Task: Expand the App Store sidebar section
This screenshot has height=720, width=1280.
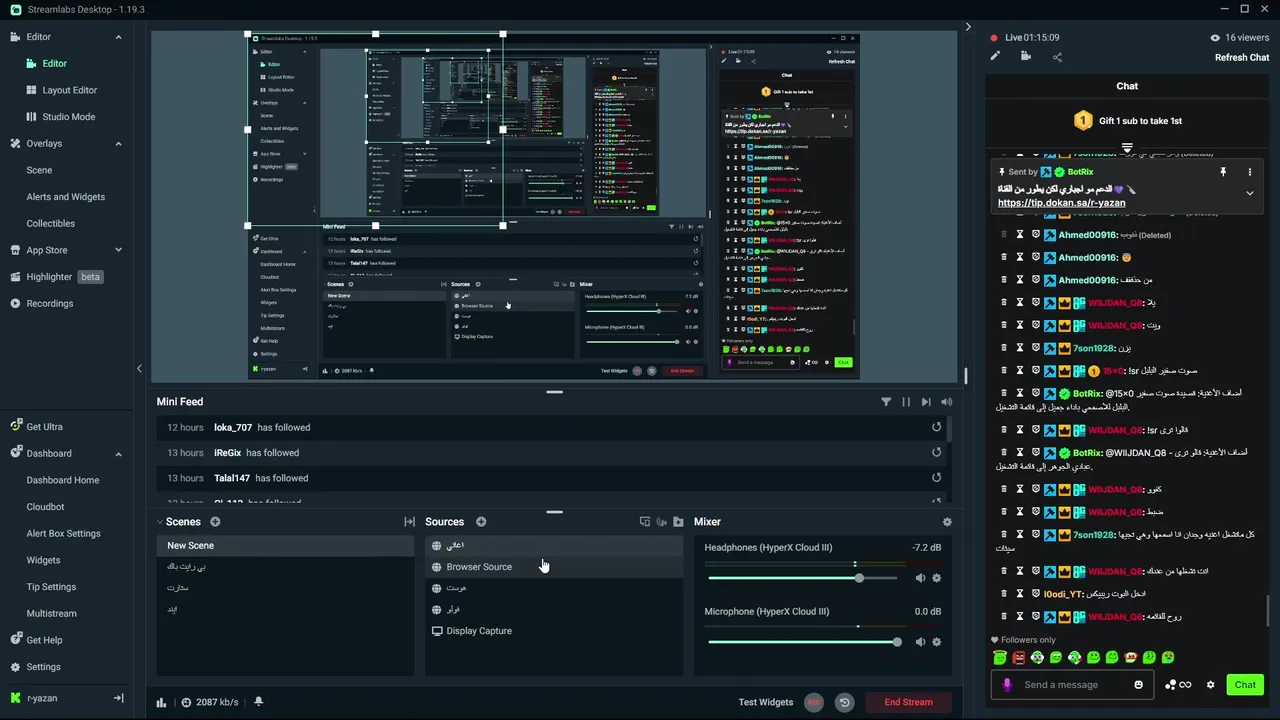Action: click(118, 250)
